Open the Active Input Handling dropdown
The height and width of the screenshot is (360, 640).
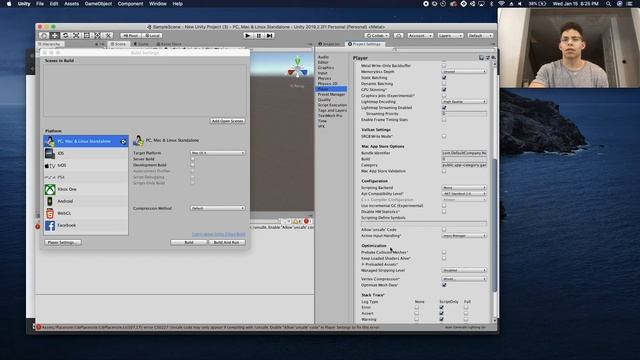464,236
